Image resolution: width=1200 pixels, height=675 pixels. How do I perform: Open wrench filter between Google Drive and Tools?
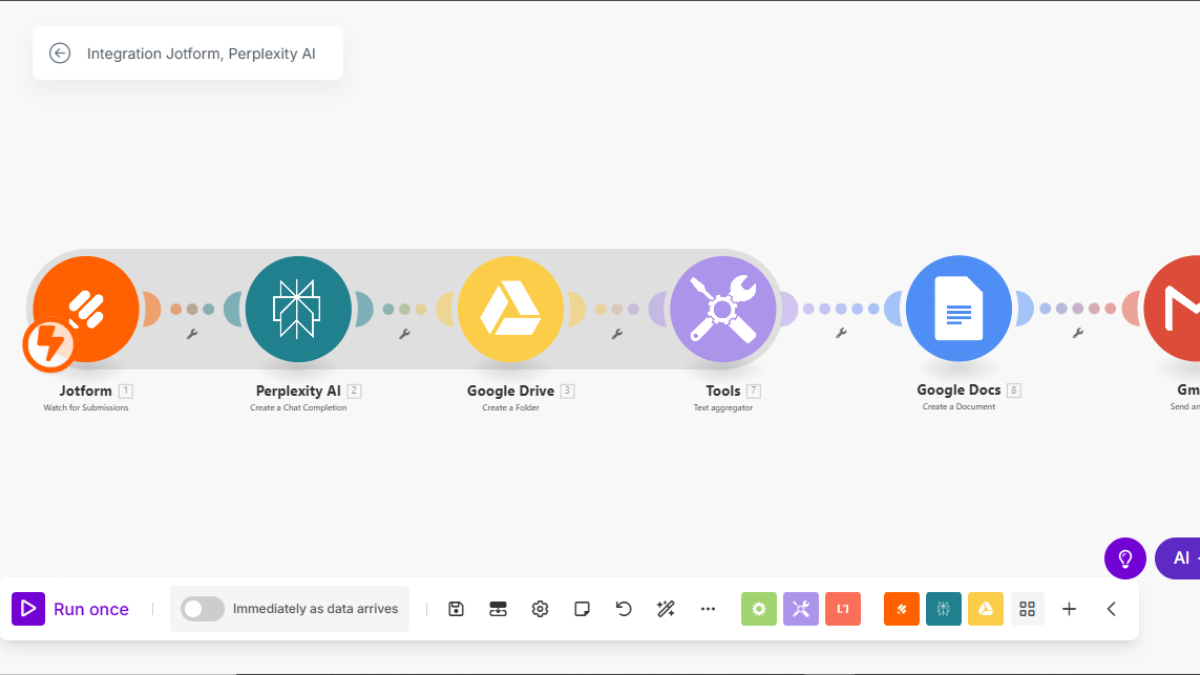(616, 334)
